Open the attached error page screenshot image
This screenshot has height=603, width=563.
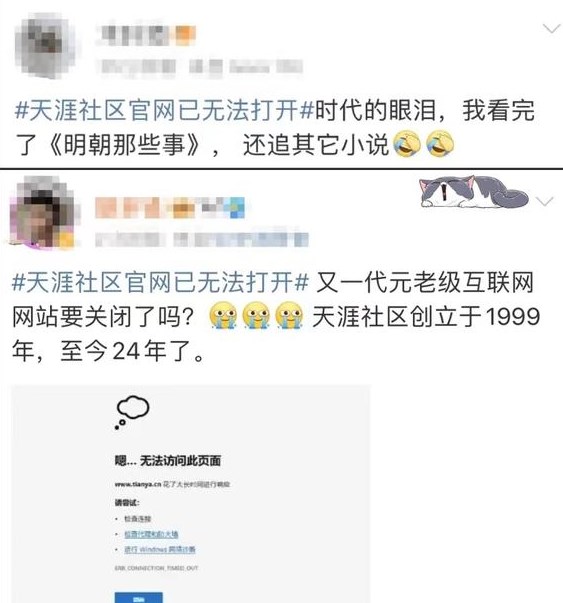coord(191,494)
